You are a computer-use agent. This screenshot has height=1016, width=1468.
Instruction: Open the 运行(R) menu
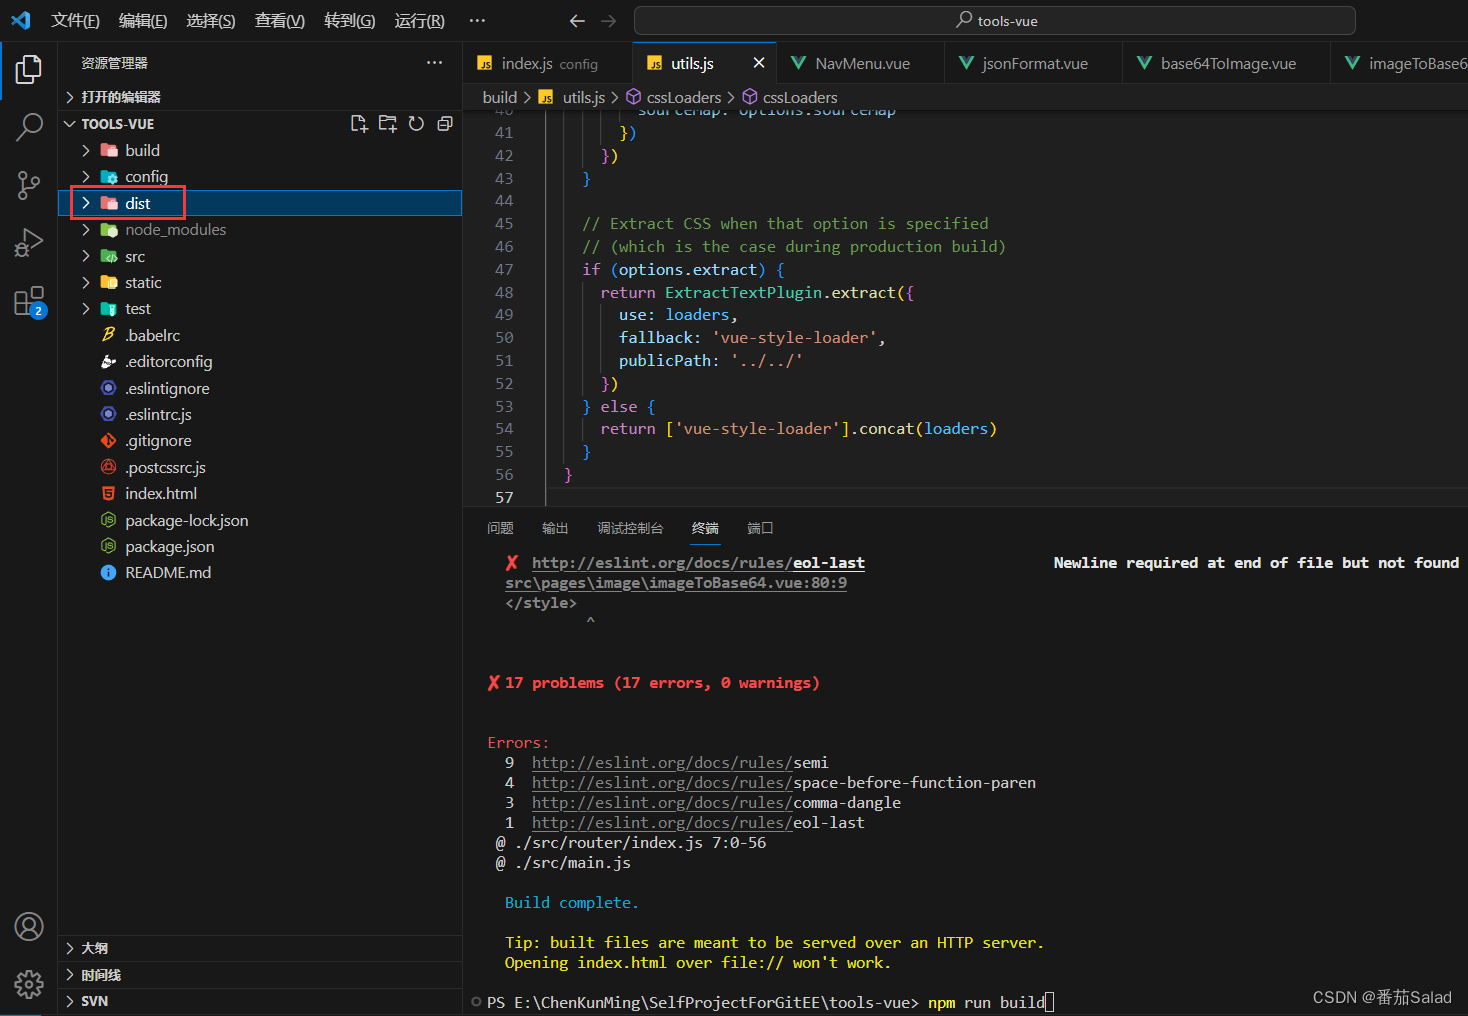(x=420, y=21)
